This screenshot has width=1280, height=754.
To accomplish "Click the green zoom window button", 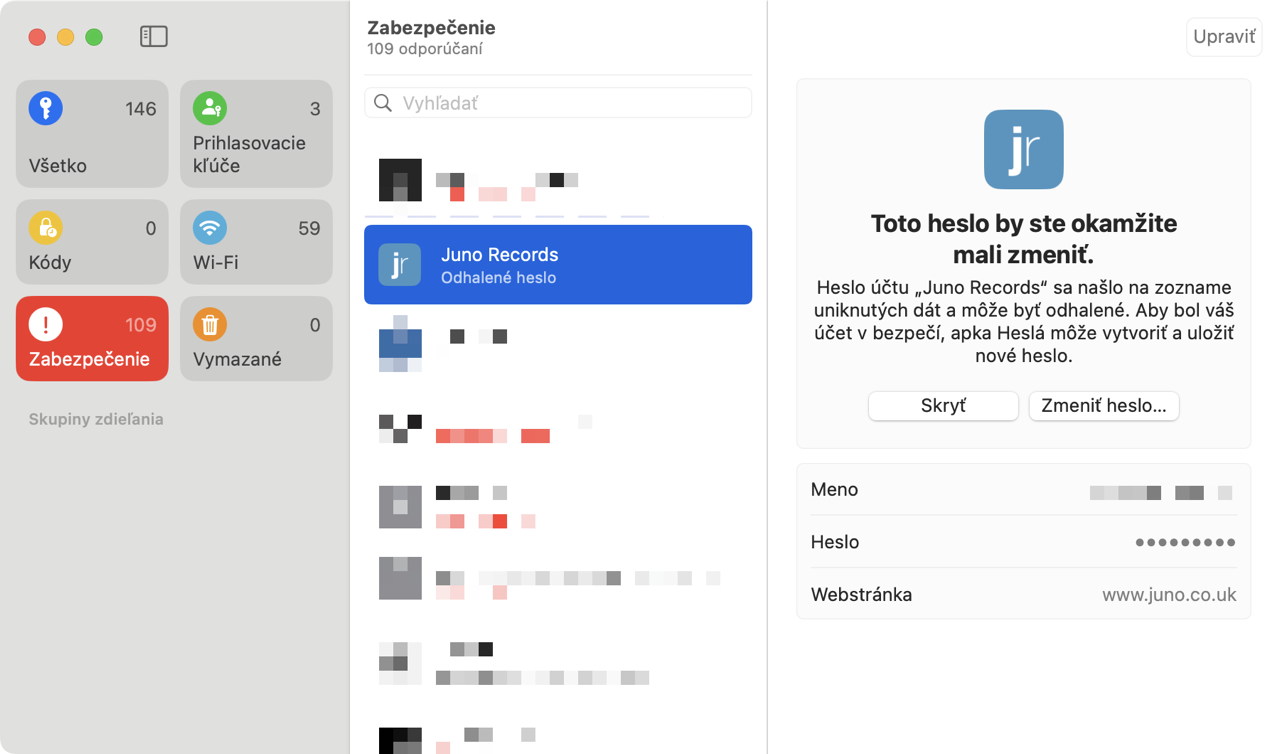I will coord(94,37).
